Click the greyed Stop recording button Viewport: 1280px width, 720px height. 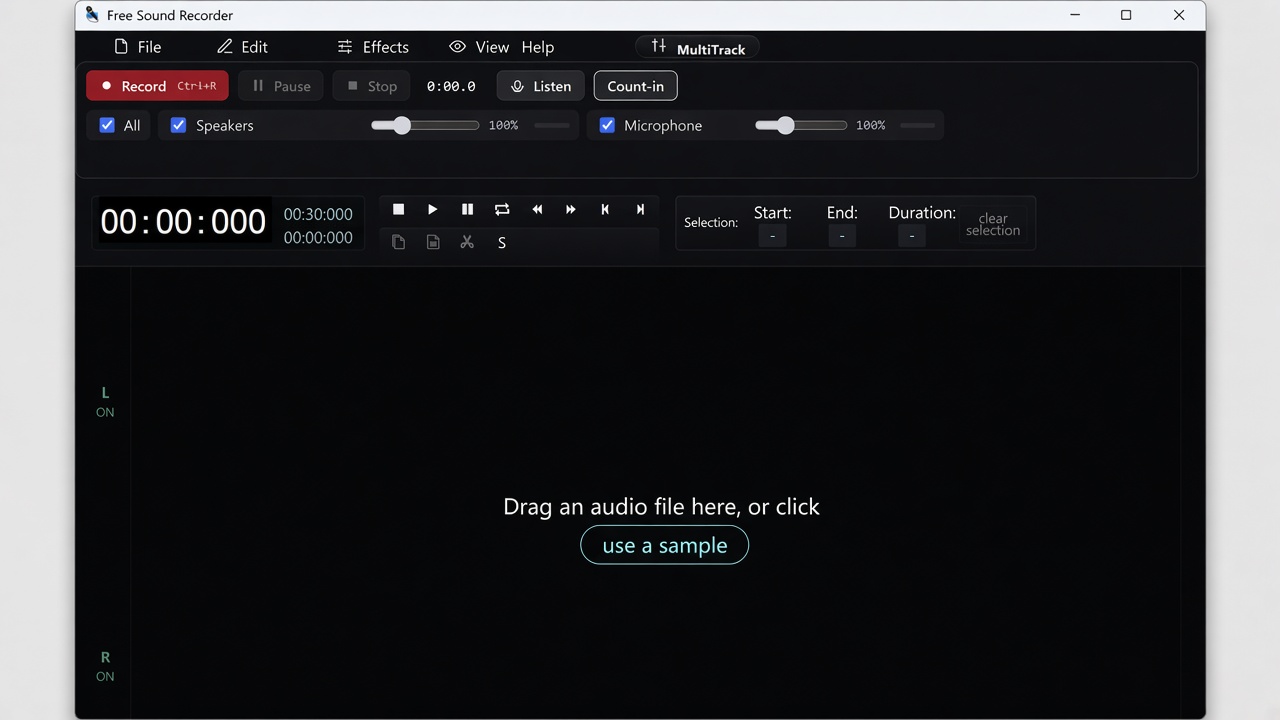coord(371,86)
